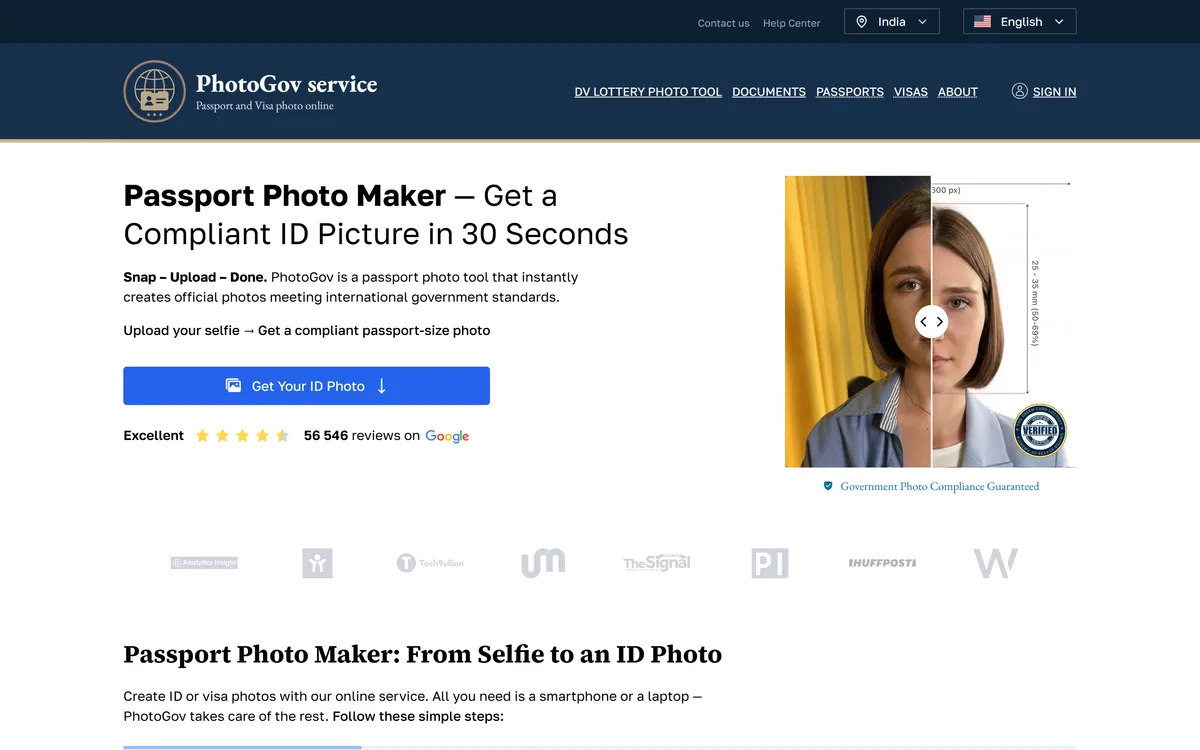Viewport: 1200px width, 750px height.
Task: Click the Upload your selfie instruction line
Action: click(x=307, y=331)
